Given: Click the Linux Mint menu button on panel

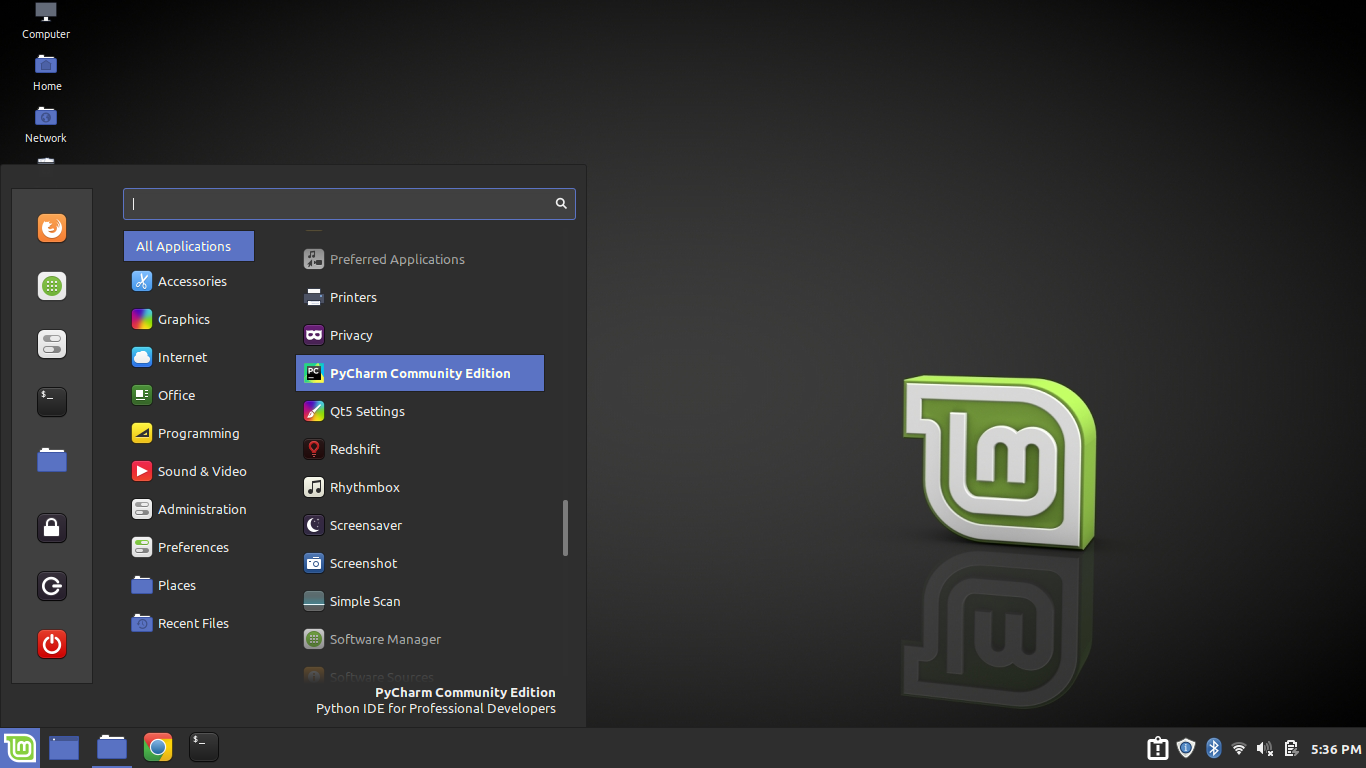Looking at the screenshot, I should (20, 748).
